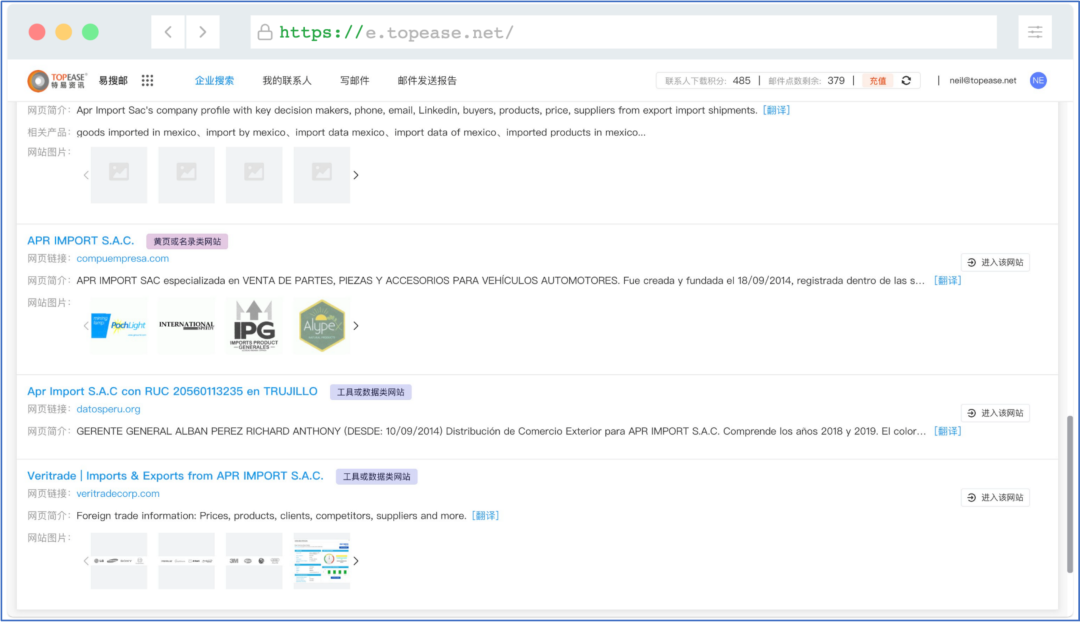Click the browser forward arrow

click(202, 32)
